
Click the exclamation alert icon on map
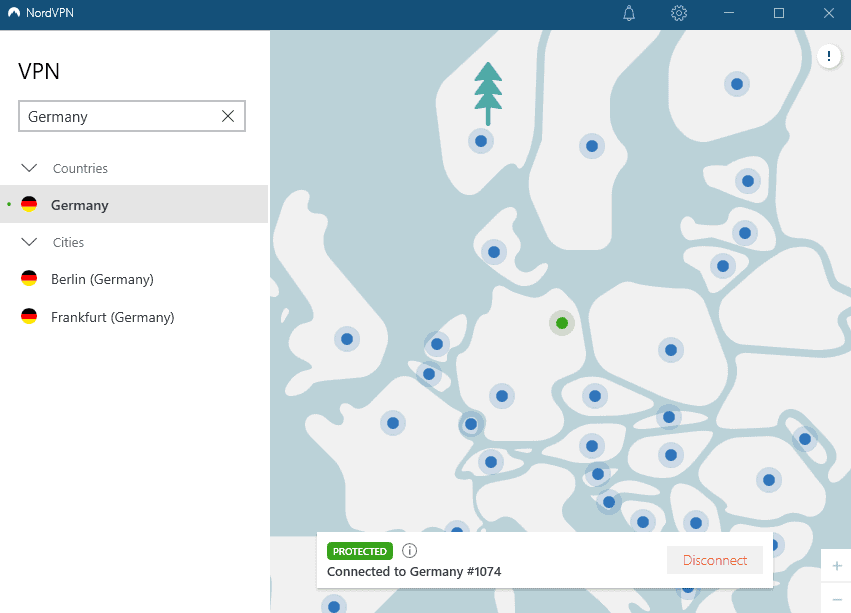point(829,56)
